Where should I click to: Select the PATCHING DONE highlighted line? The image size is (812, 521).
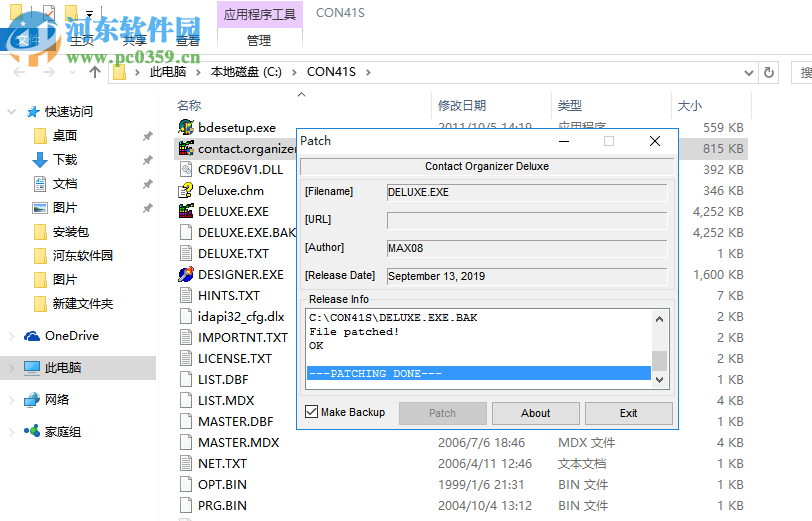479,373
